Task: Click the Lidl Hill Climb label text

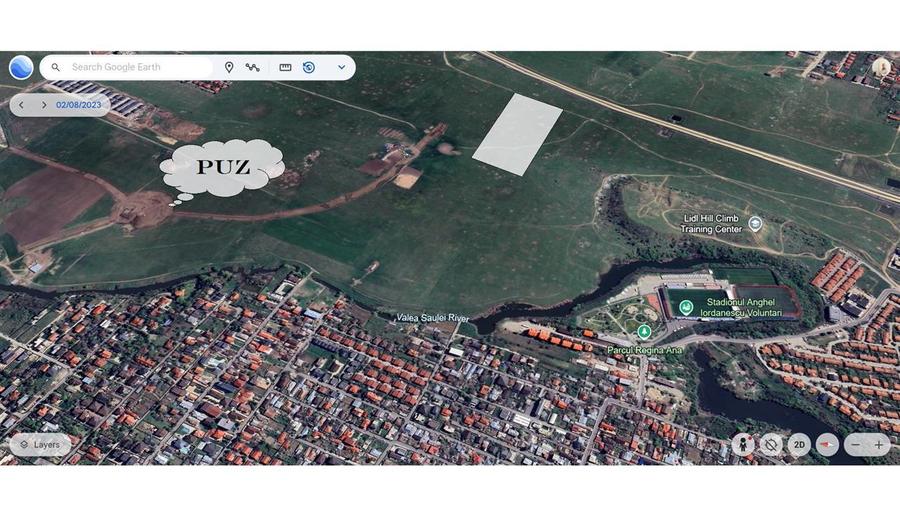Action: click(711, 224)
